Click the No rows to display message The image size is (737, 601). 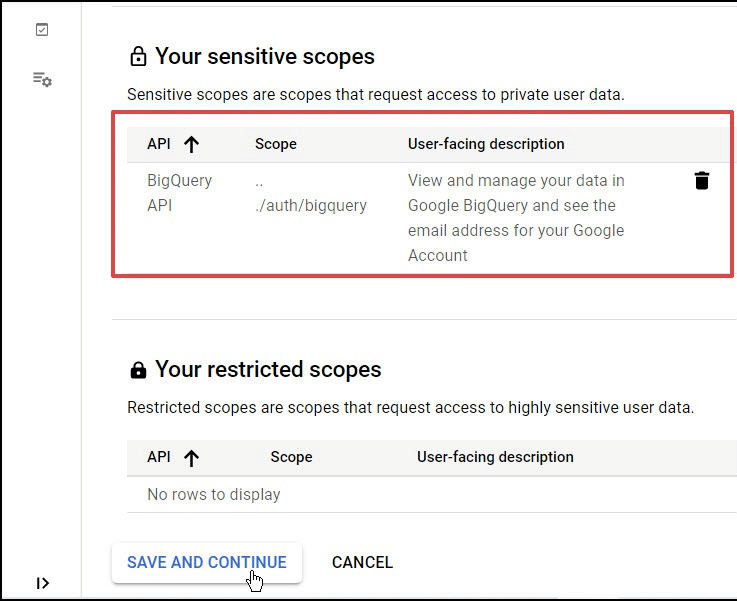point(214,494)
